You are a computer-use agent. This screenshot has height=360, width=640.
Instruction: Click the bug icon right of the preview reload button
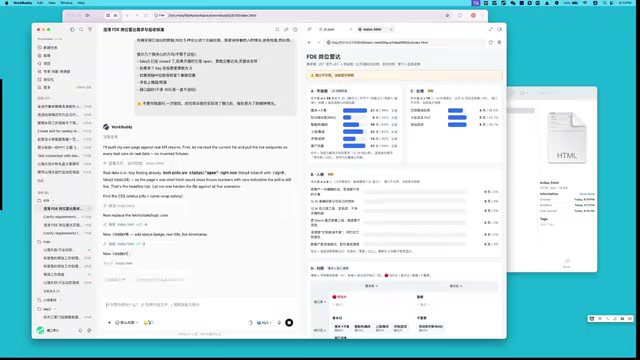(x=499, y=42)
